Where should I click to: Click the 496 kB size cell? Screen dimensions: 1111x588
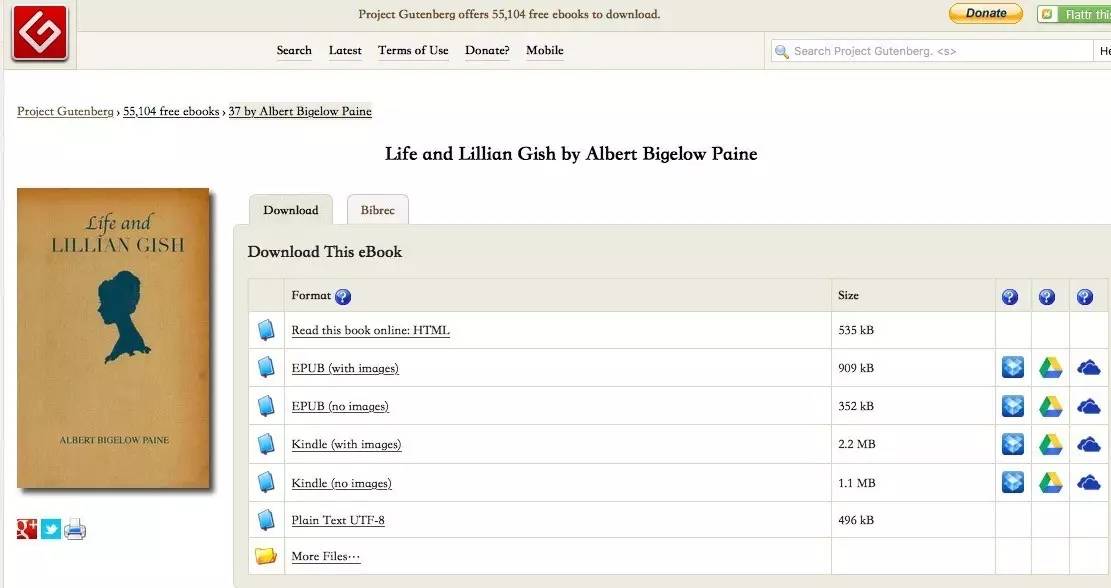click(913, 520)
